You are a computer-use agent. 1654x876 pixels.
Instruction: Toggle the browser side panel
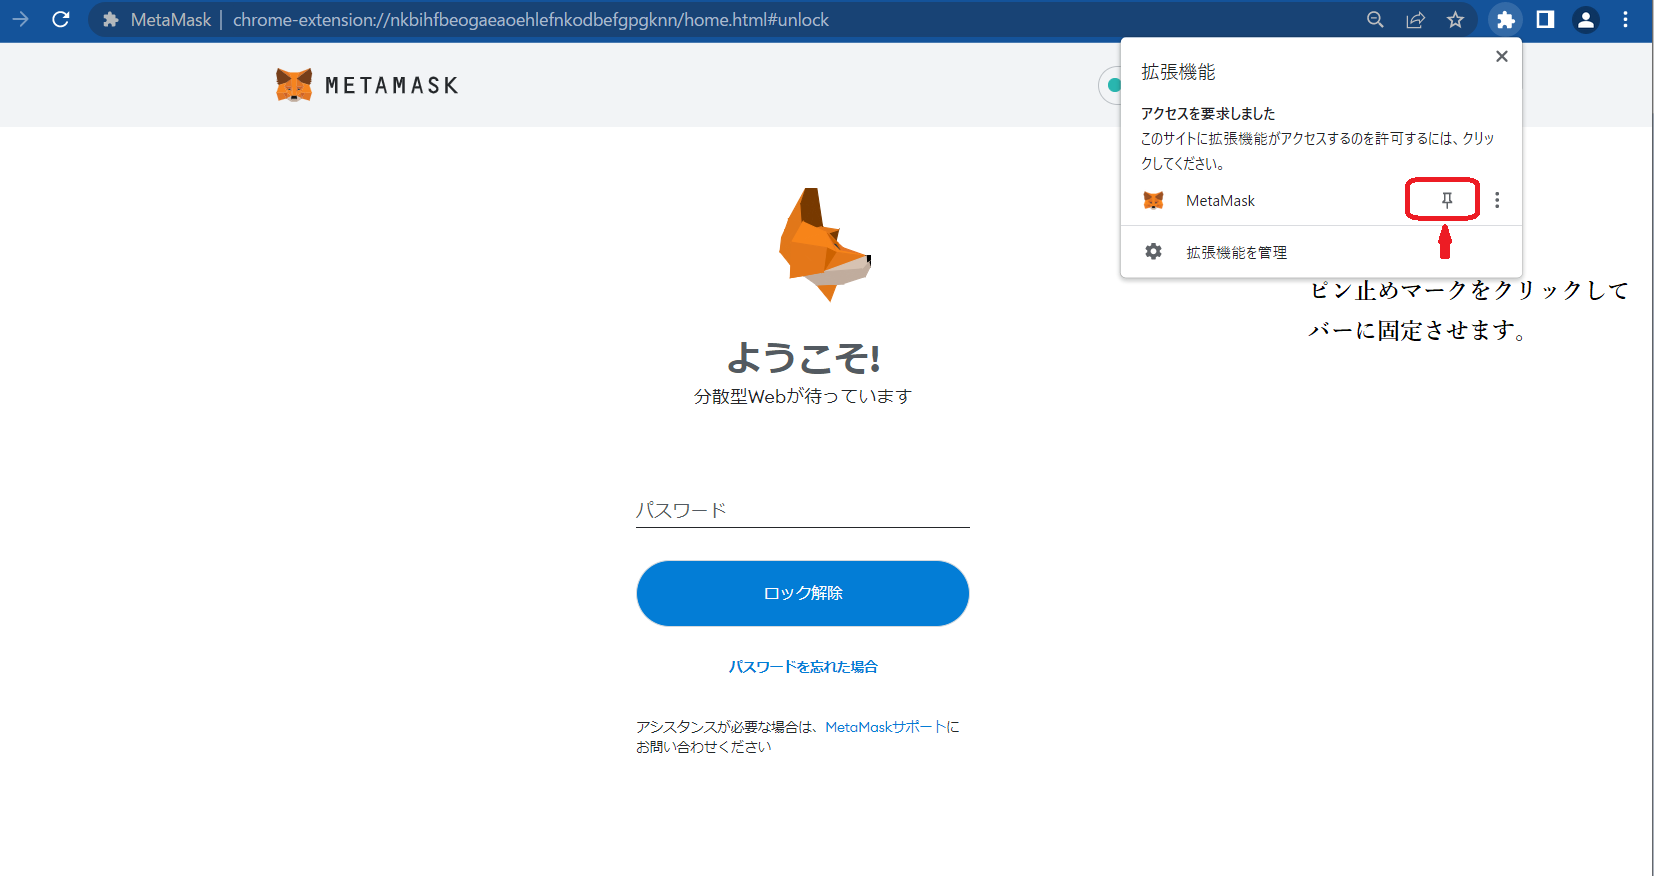point(1545,20)
